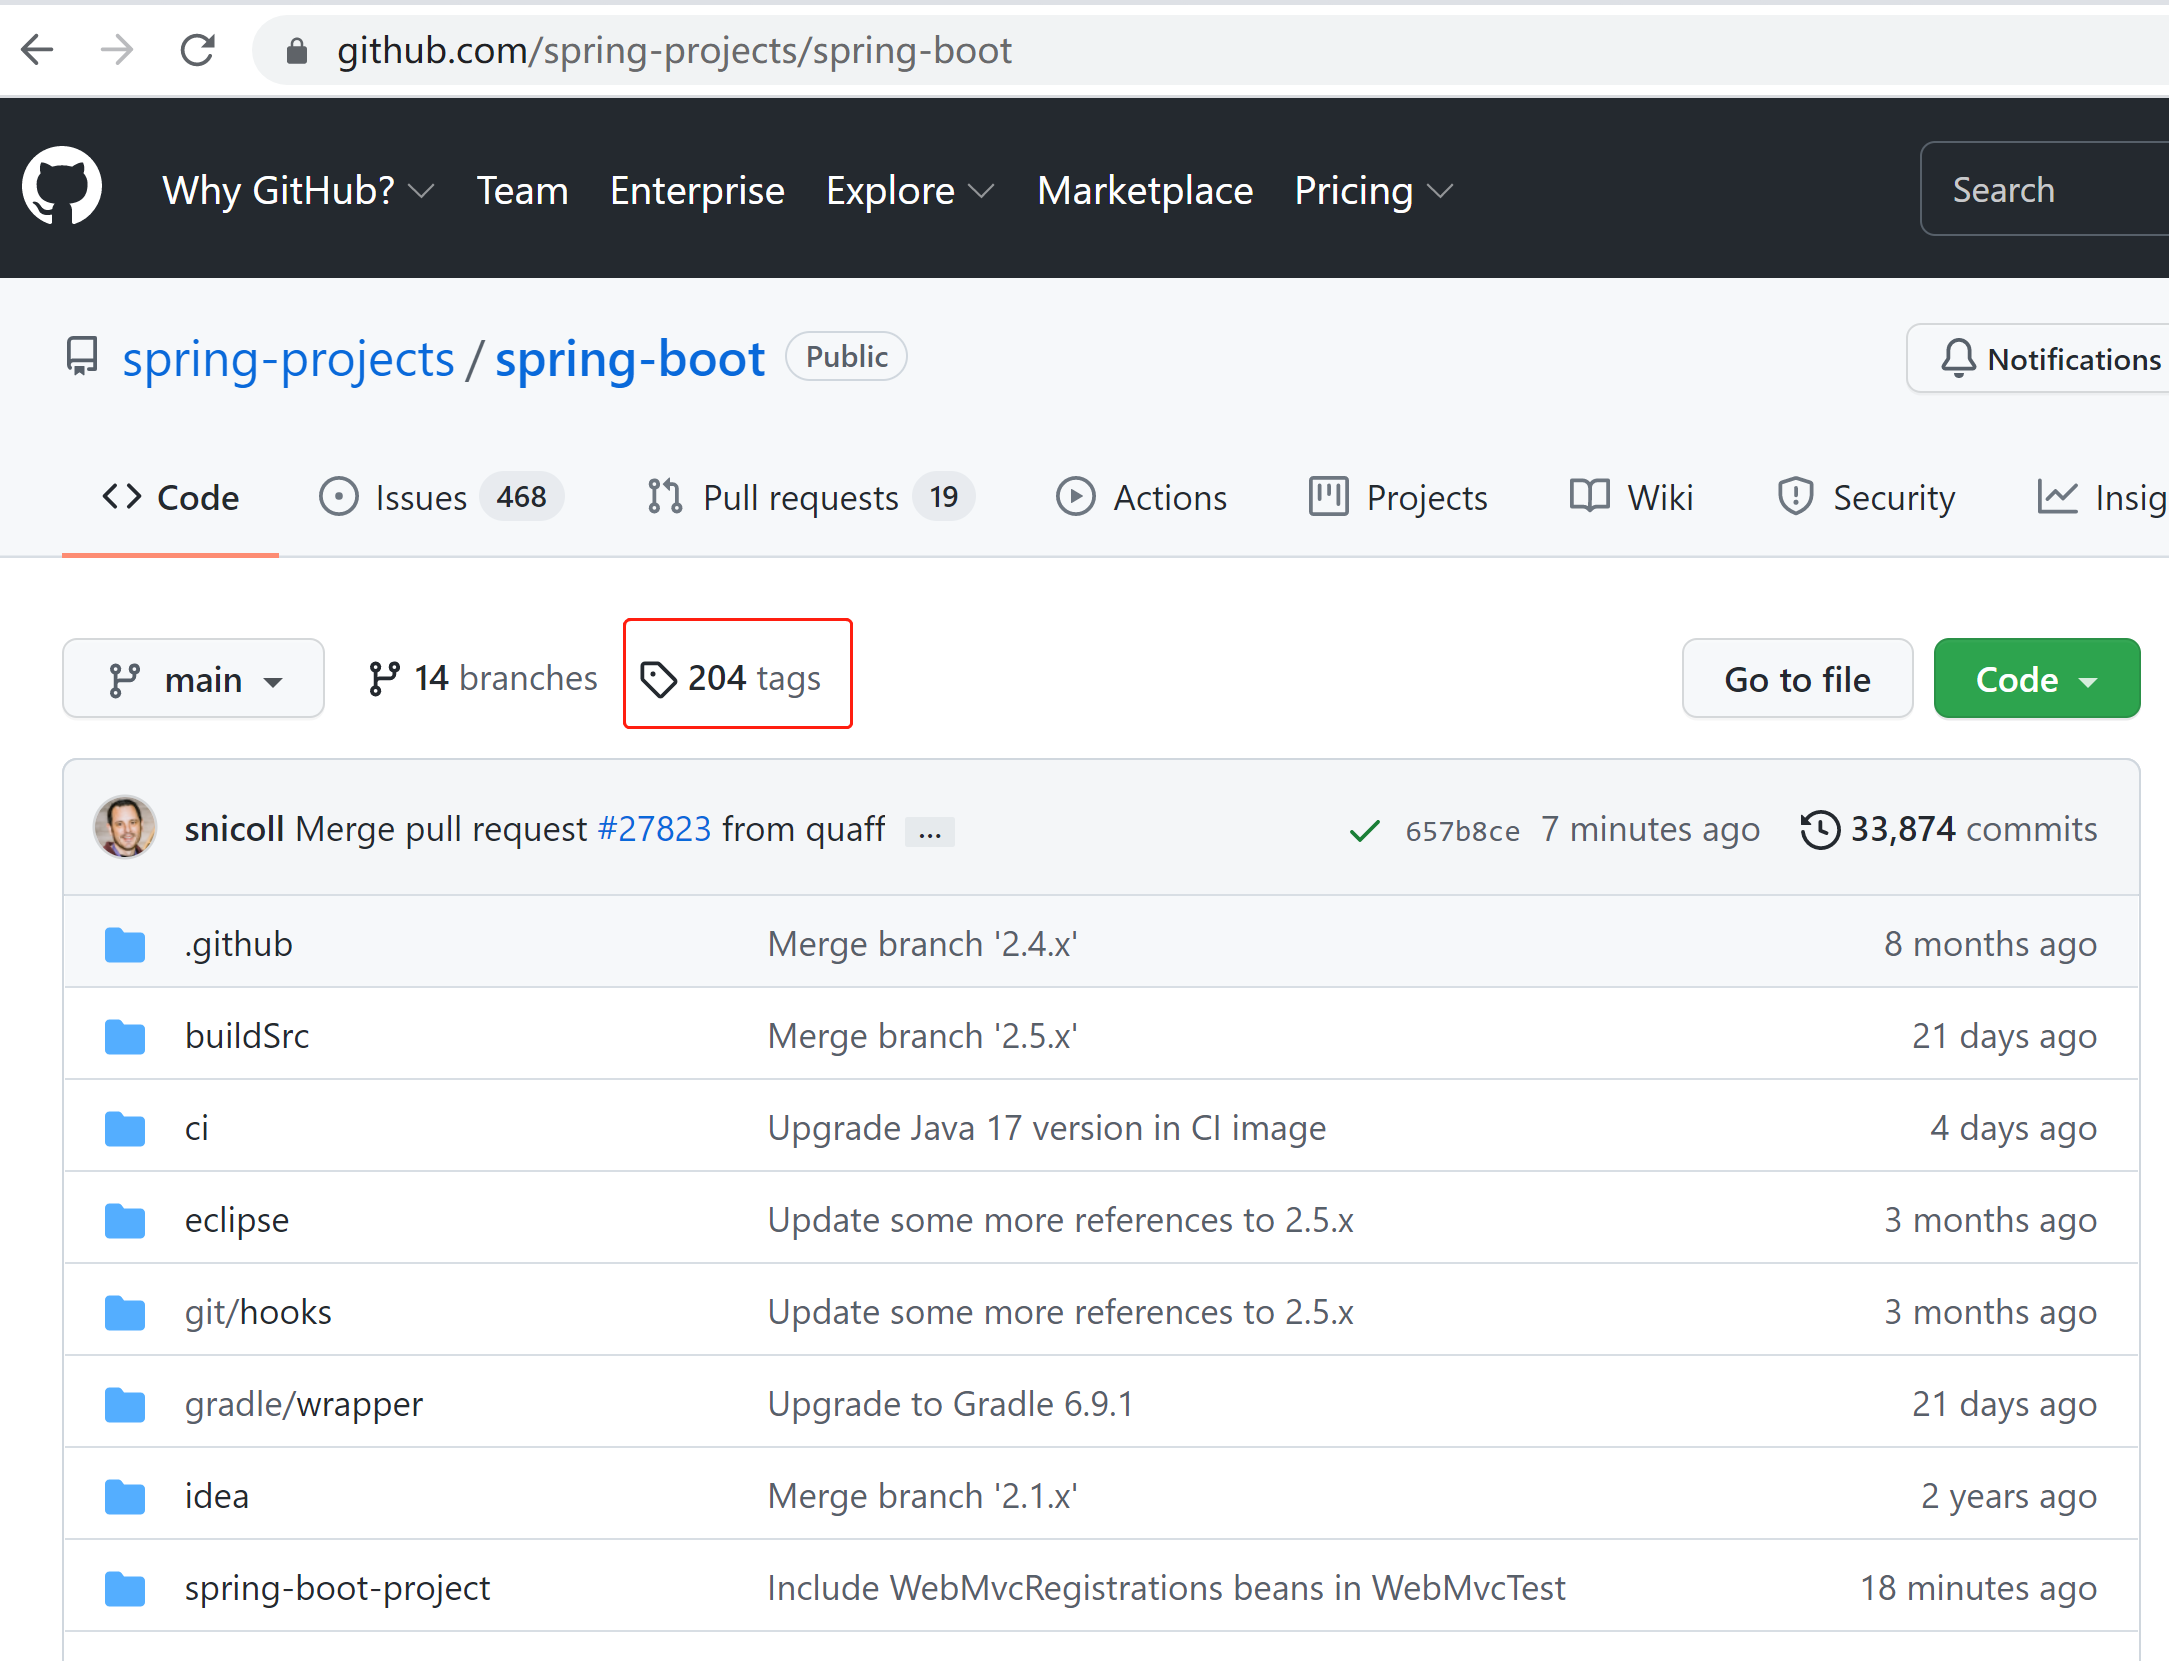The height and width of the screenshot is (1661, 2169).
Task: Click the padlock site info icon
Action: click(x=297, y=51)
